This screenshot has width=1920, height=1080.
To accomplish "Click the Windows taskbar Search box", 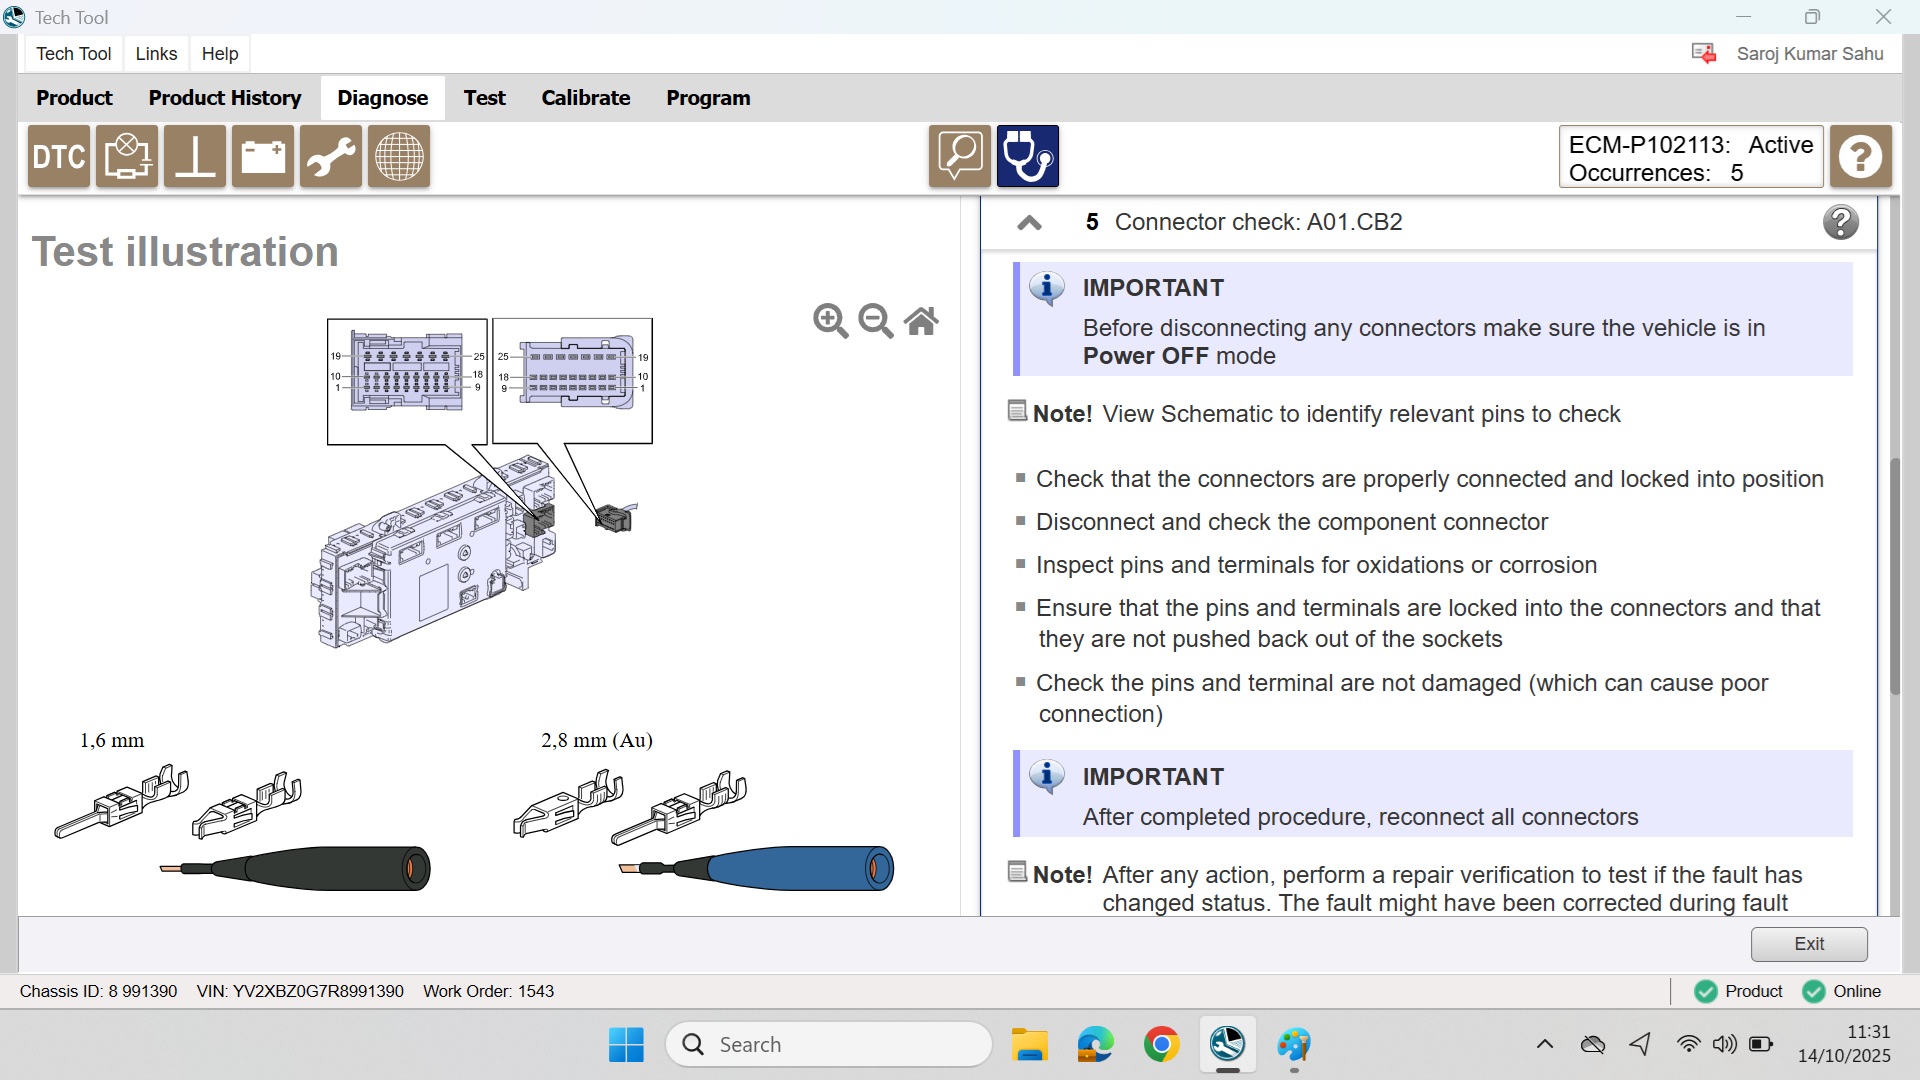I will pyautogui.click(x=829, y=1045).
